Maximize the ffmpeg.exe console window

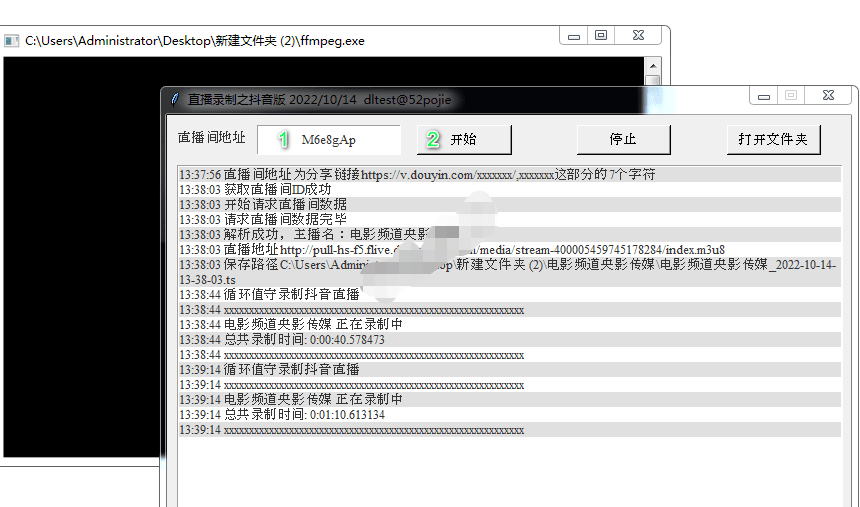tap(601, 36)
